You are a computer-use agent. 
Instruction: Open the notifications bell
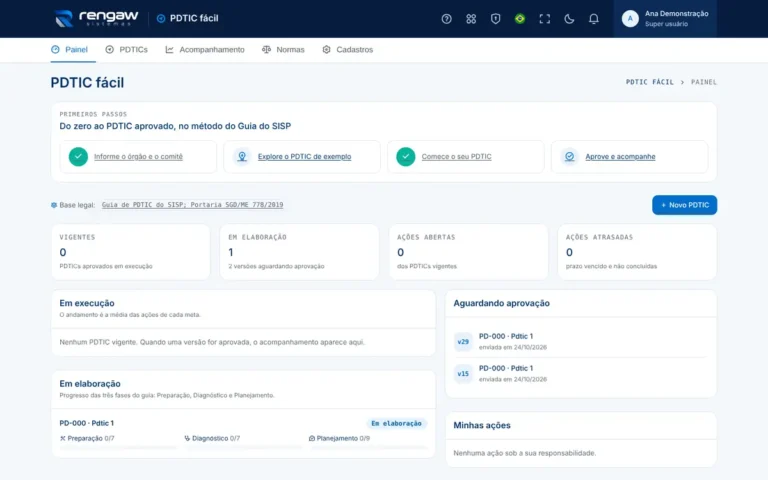pos(593,19)
